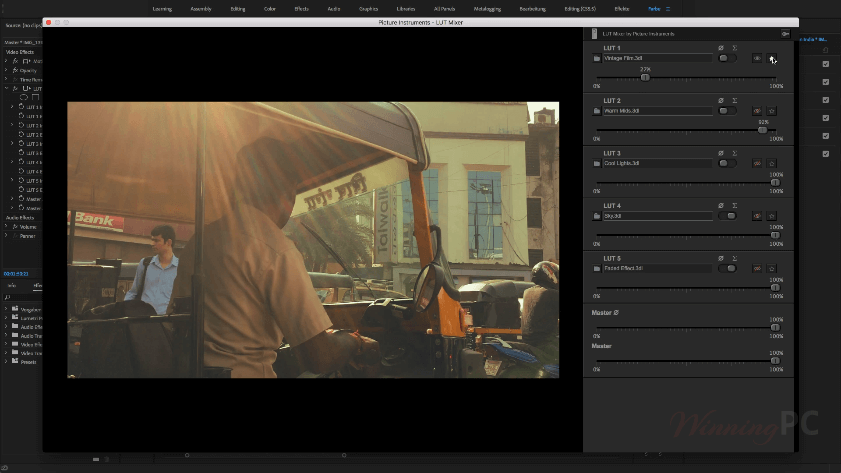841x473 pixels.
Task: Toggle the LUT 5 on/off switch
Action: tap(727, 269)
